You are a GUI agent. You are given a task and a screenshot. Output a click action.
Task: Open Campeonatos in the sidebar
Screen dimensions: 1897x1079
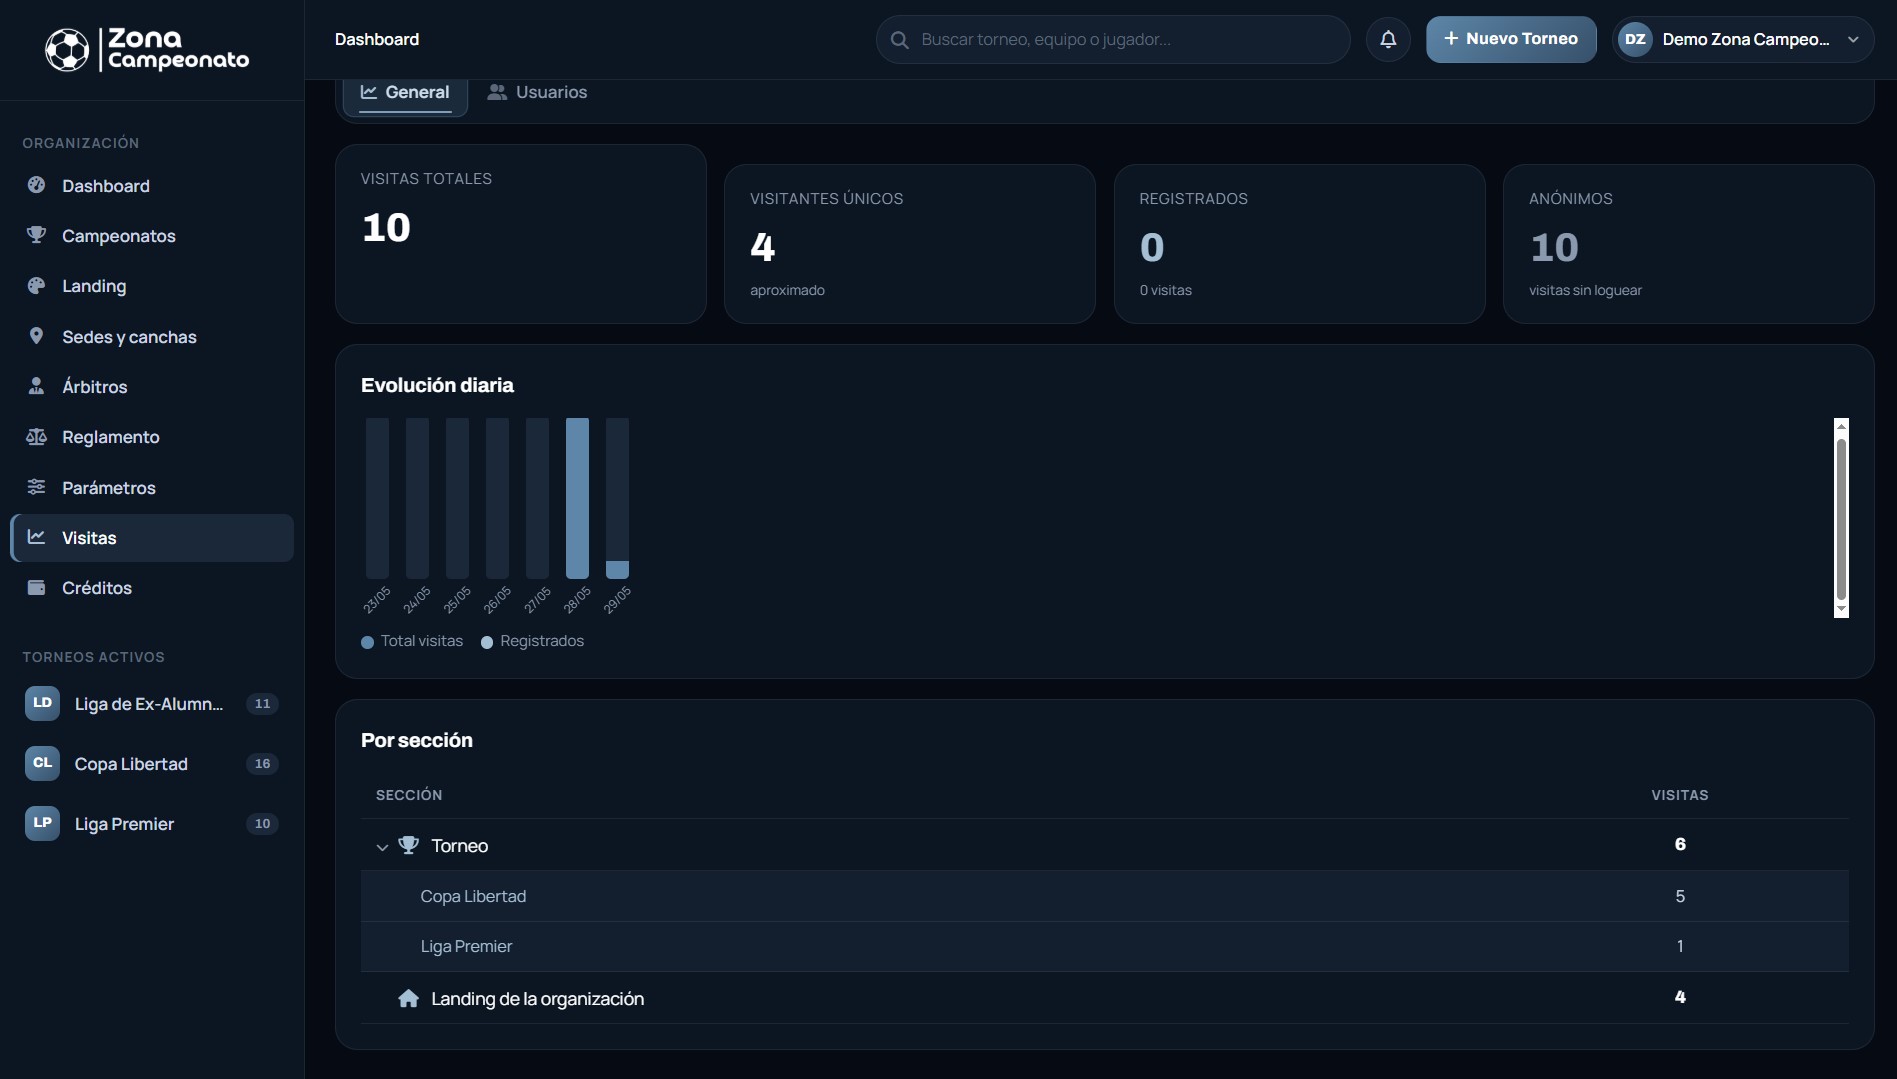[x=152, y=236]
